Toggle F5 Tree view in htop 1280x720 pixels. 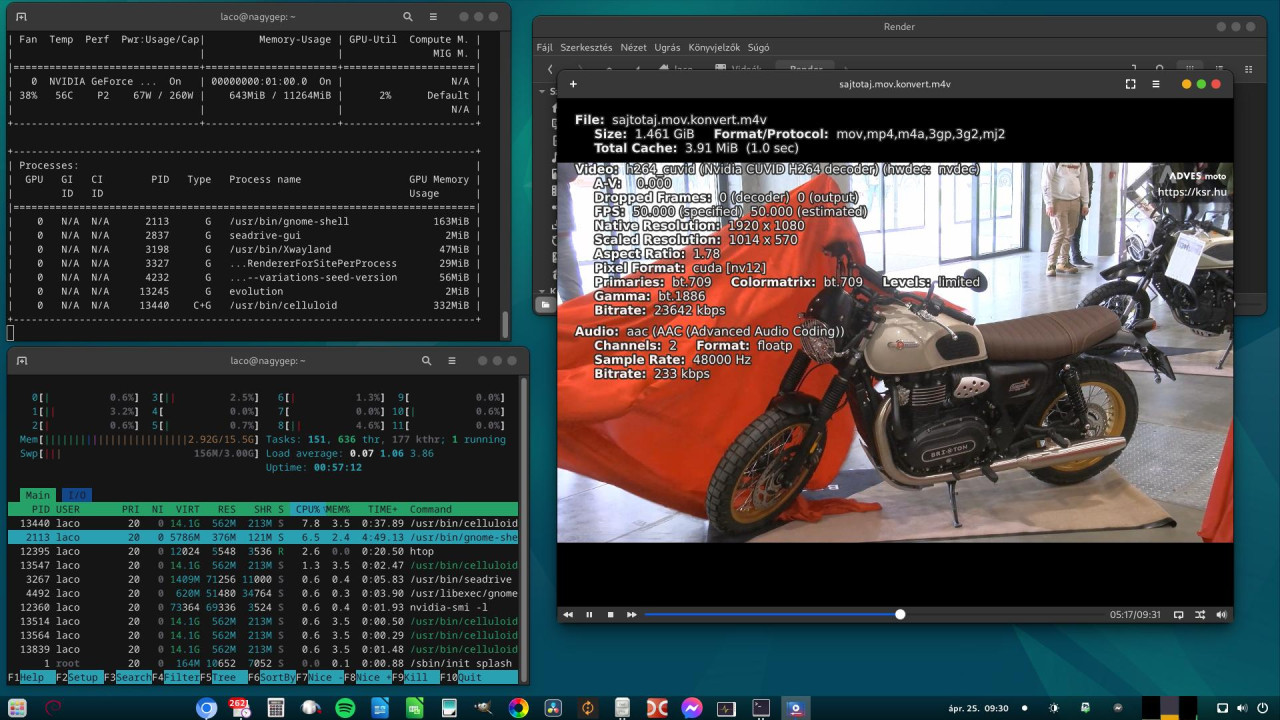223,677
